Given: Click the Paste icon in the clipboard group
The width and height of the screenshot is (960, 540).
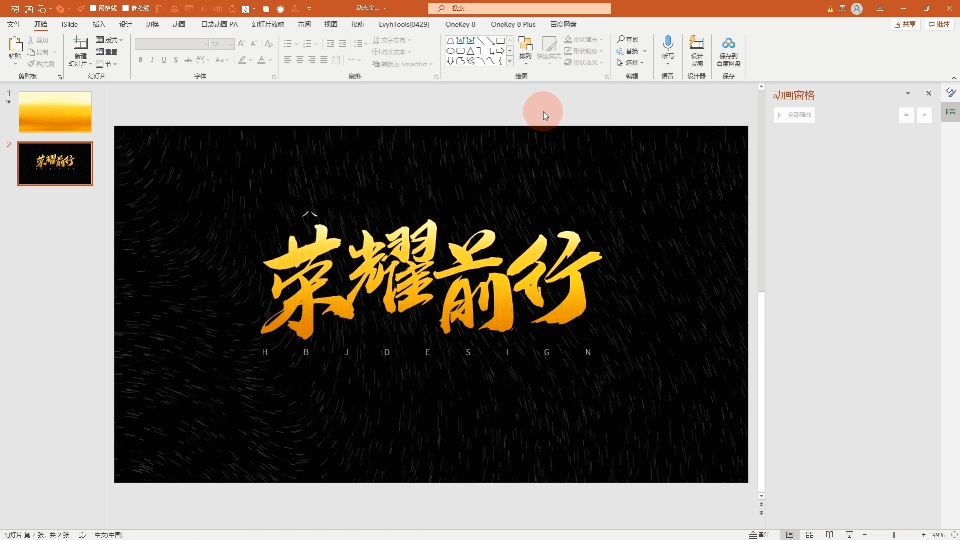Looking at the screenshot, I should point(15,46).
